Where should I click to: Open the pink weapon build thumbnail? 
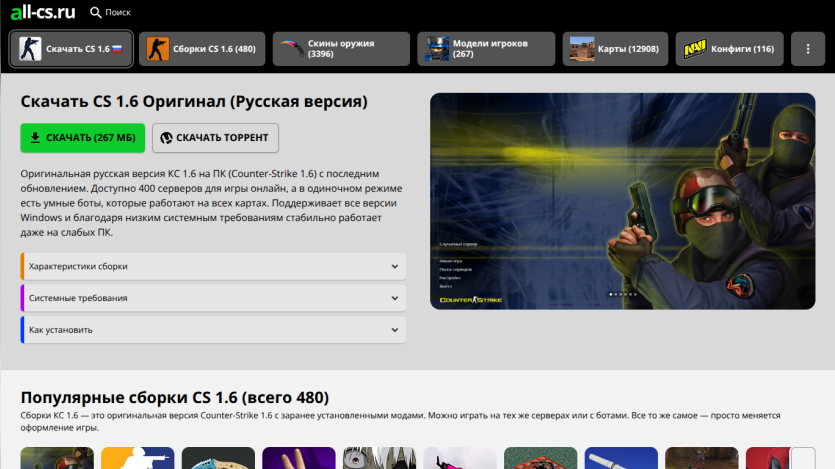(x=460, y=458)
